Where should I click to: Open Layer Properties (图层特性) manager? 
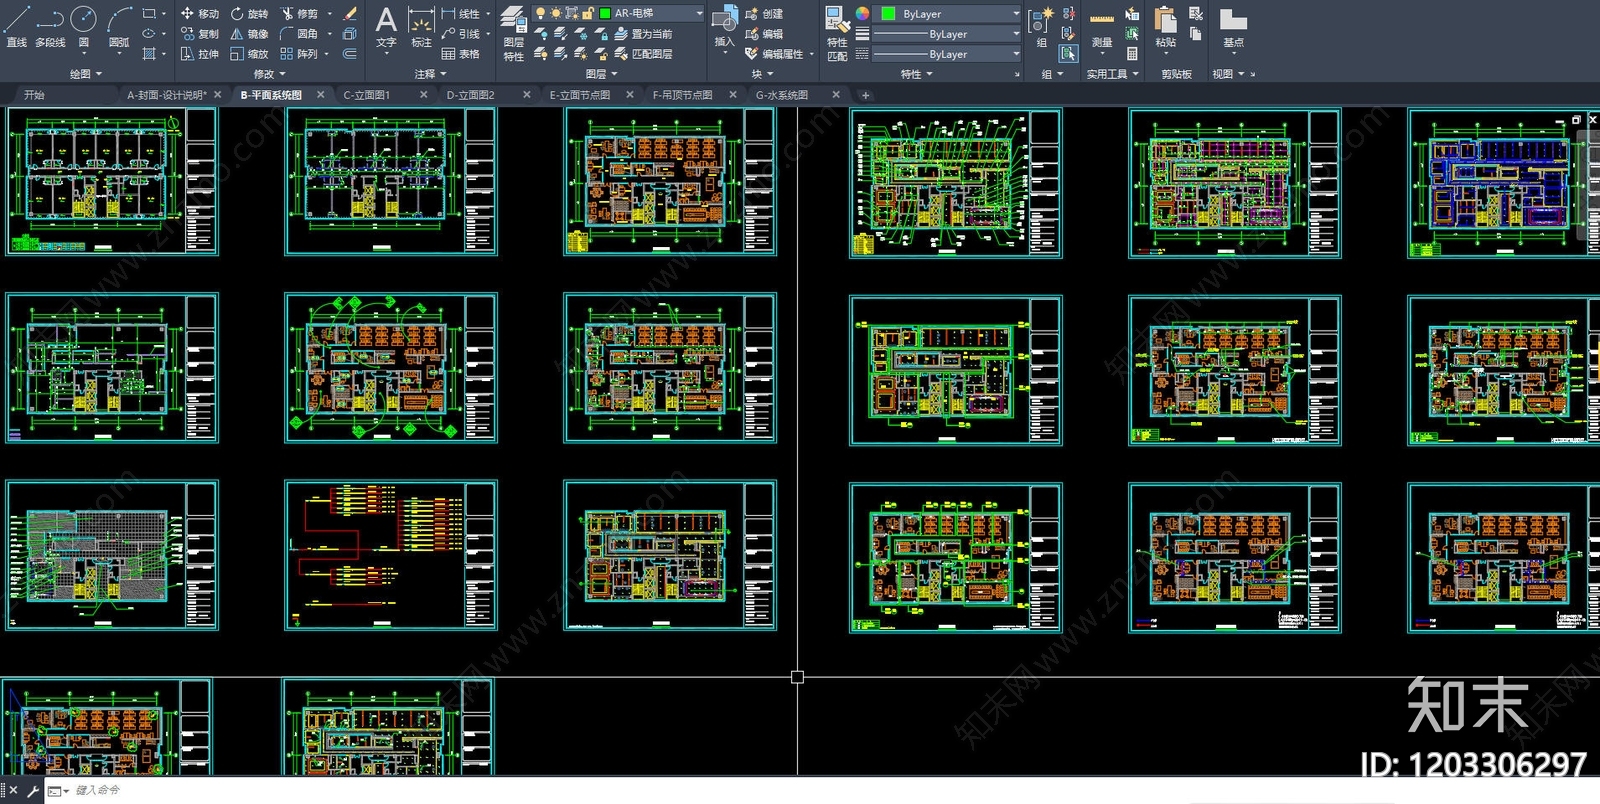tap(513, 33)
